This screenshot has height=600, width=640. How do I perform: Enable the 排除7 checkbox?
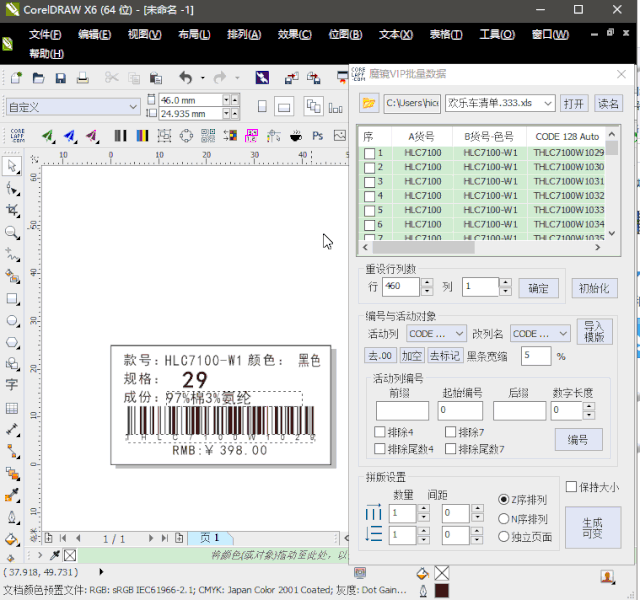[x=451, y=432]
